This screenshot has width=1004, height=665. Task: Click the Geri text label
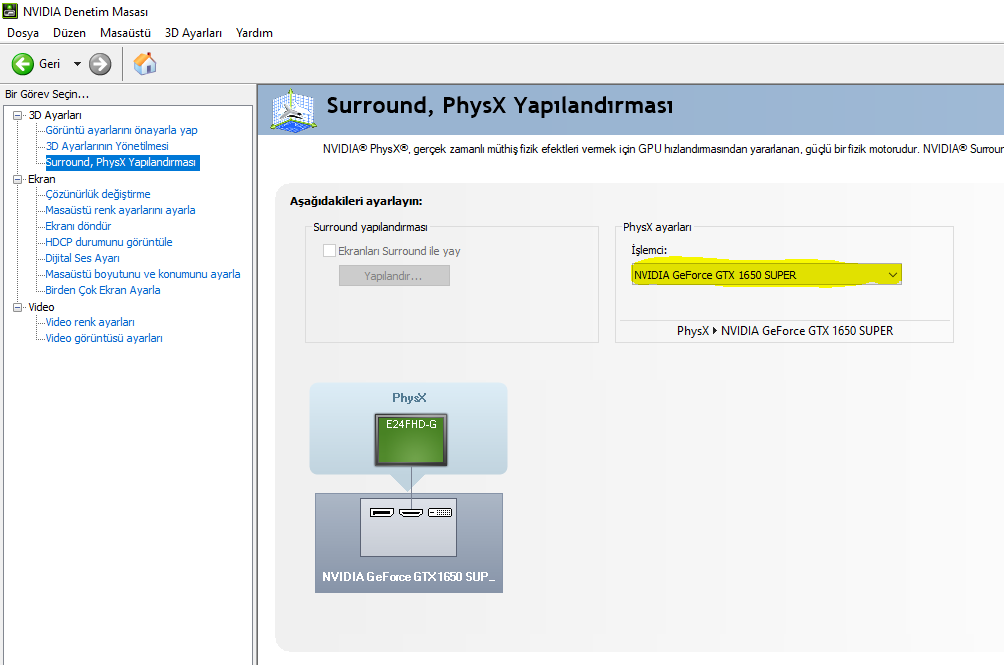tap(49, 64)
